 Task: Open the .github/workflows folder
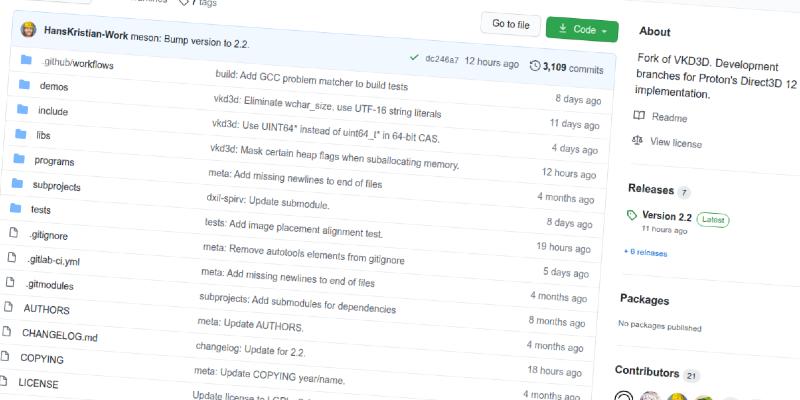point(77,62)
